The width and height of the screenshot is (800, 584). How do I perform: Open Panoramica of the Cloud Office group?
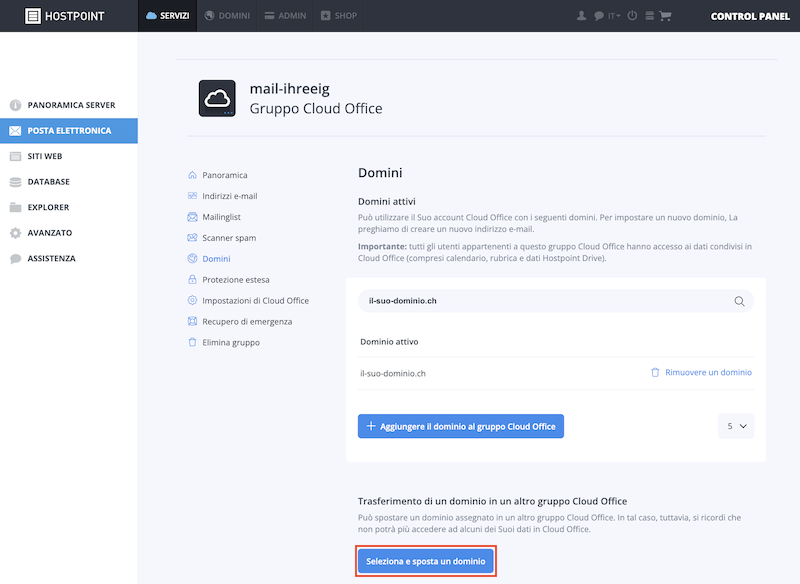click(218, 175)
